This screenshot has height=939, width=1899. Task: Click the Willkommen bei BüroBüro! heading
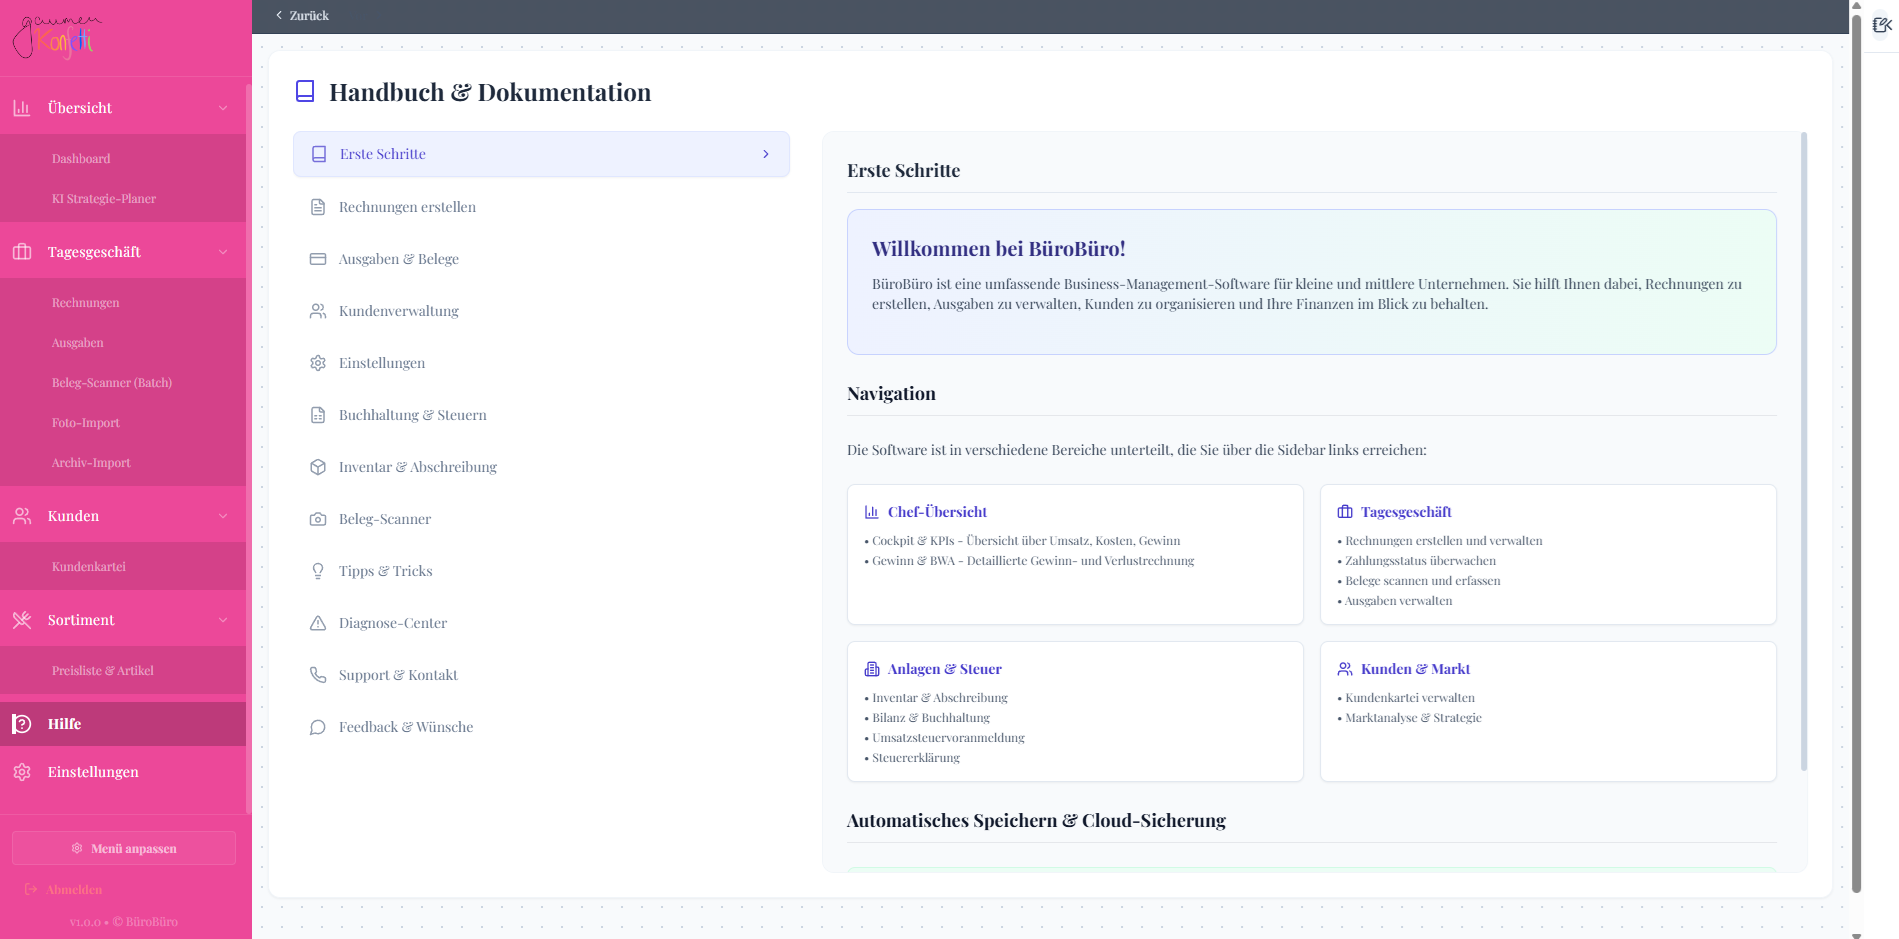click(998, 249)
